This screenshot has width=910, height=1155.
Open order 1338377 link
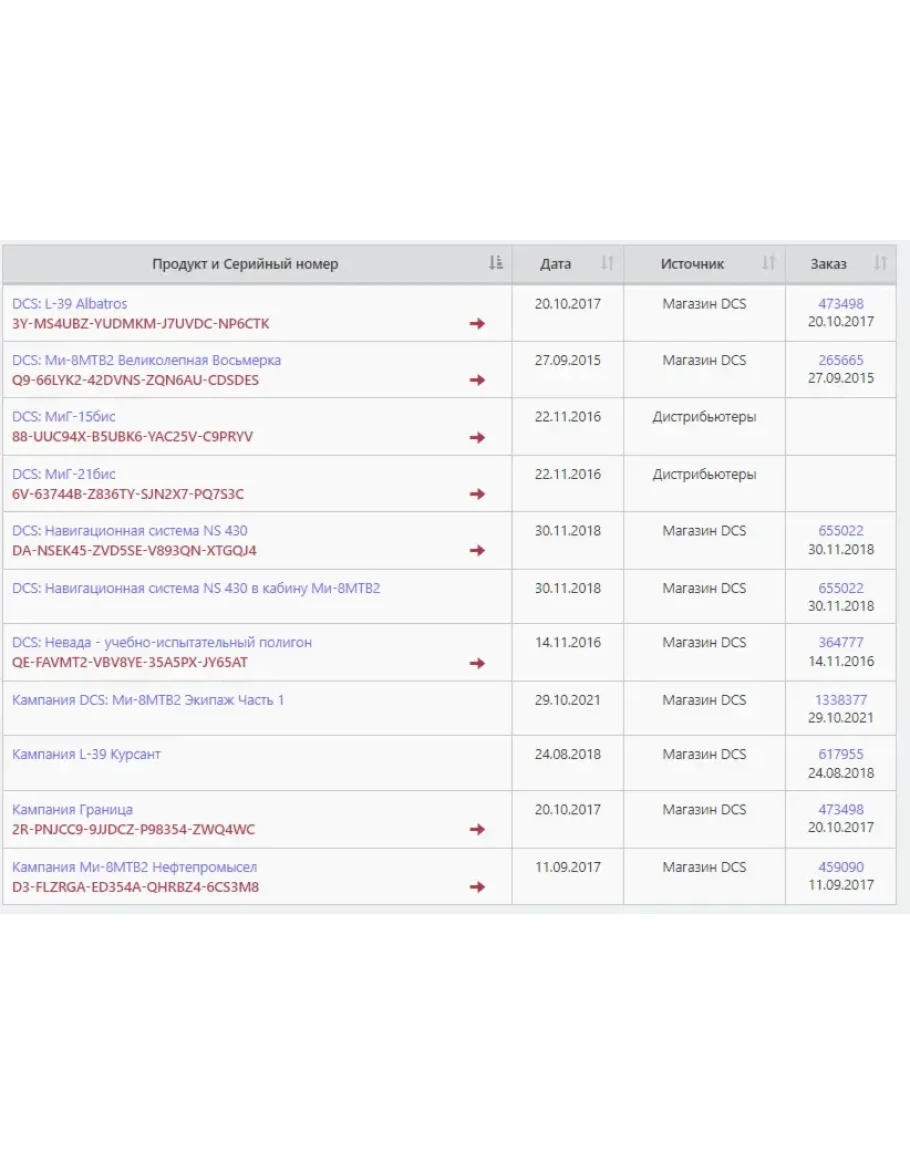[840, 700]
